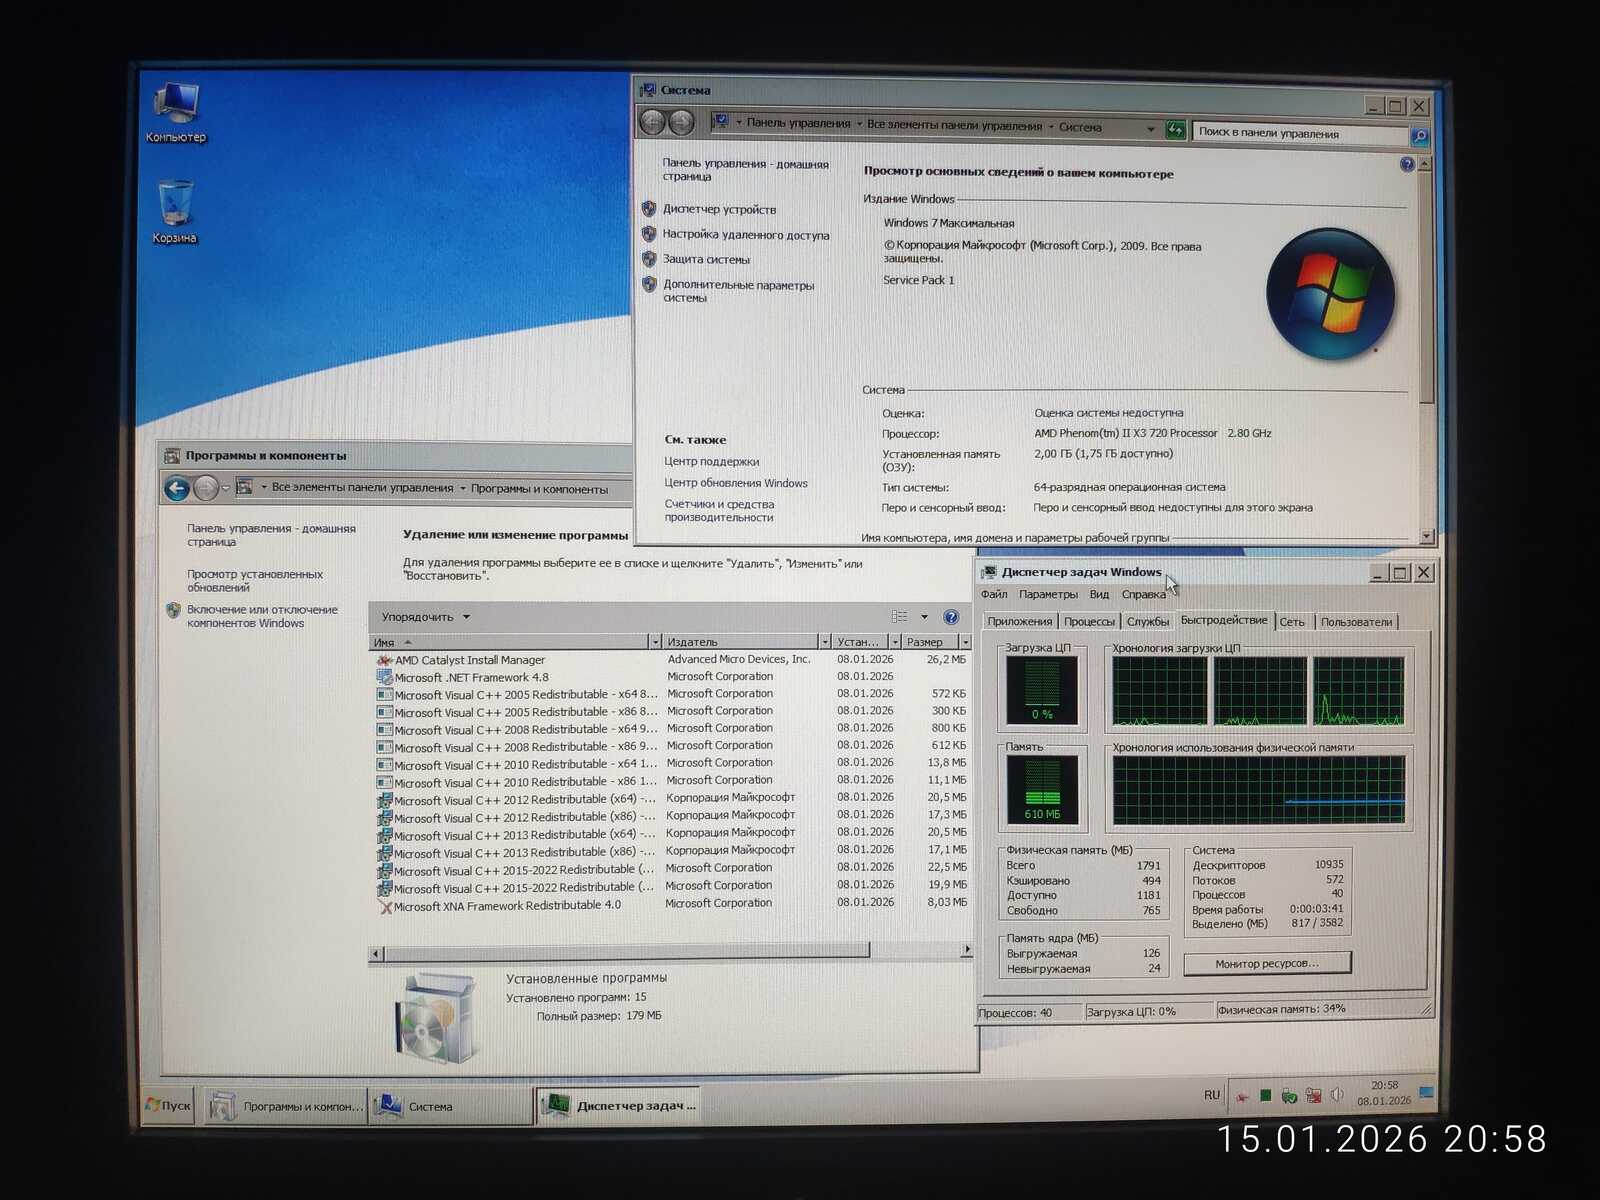Open Дополнительные параметры системы link

tap(738, 291)
